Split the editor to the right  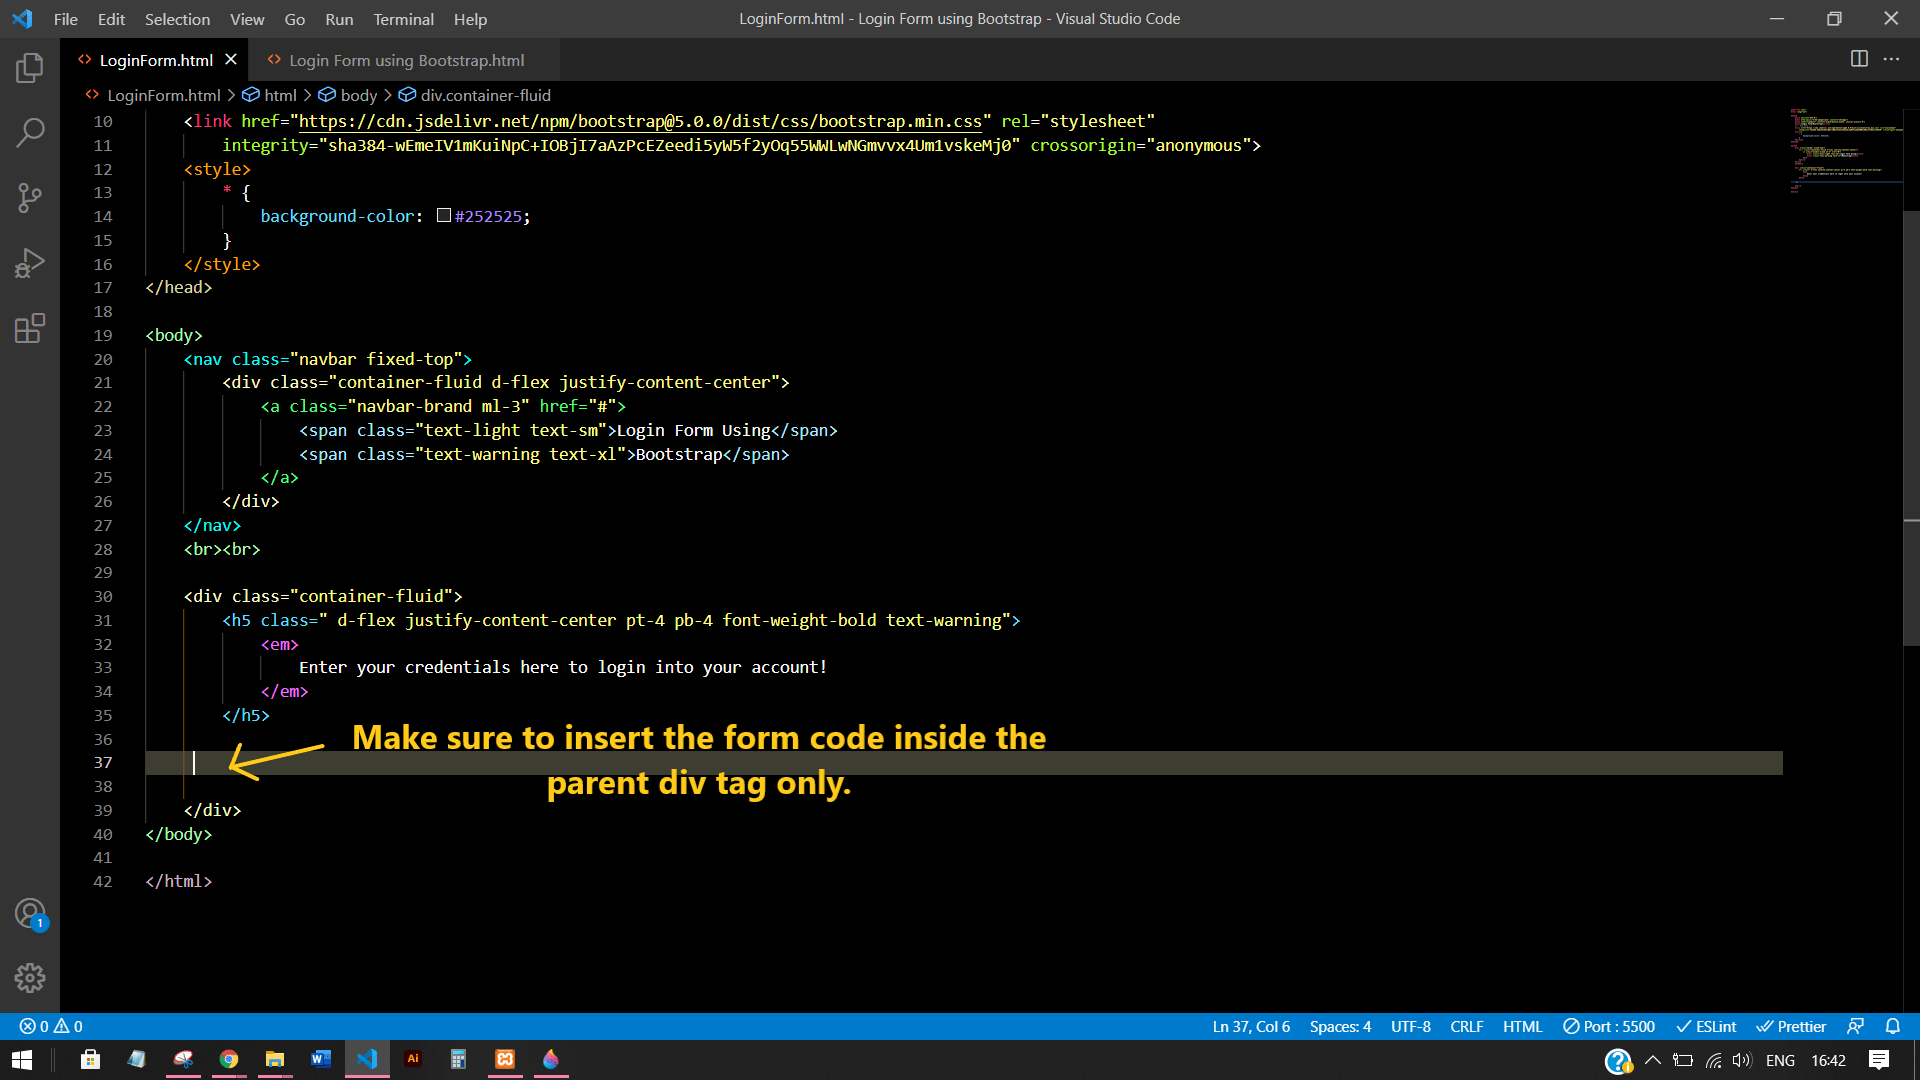coord(1859,59)
